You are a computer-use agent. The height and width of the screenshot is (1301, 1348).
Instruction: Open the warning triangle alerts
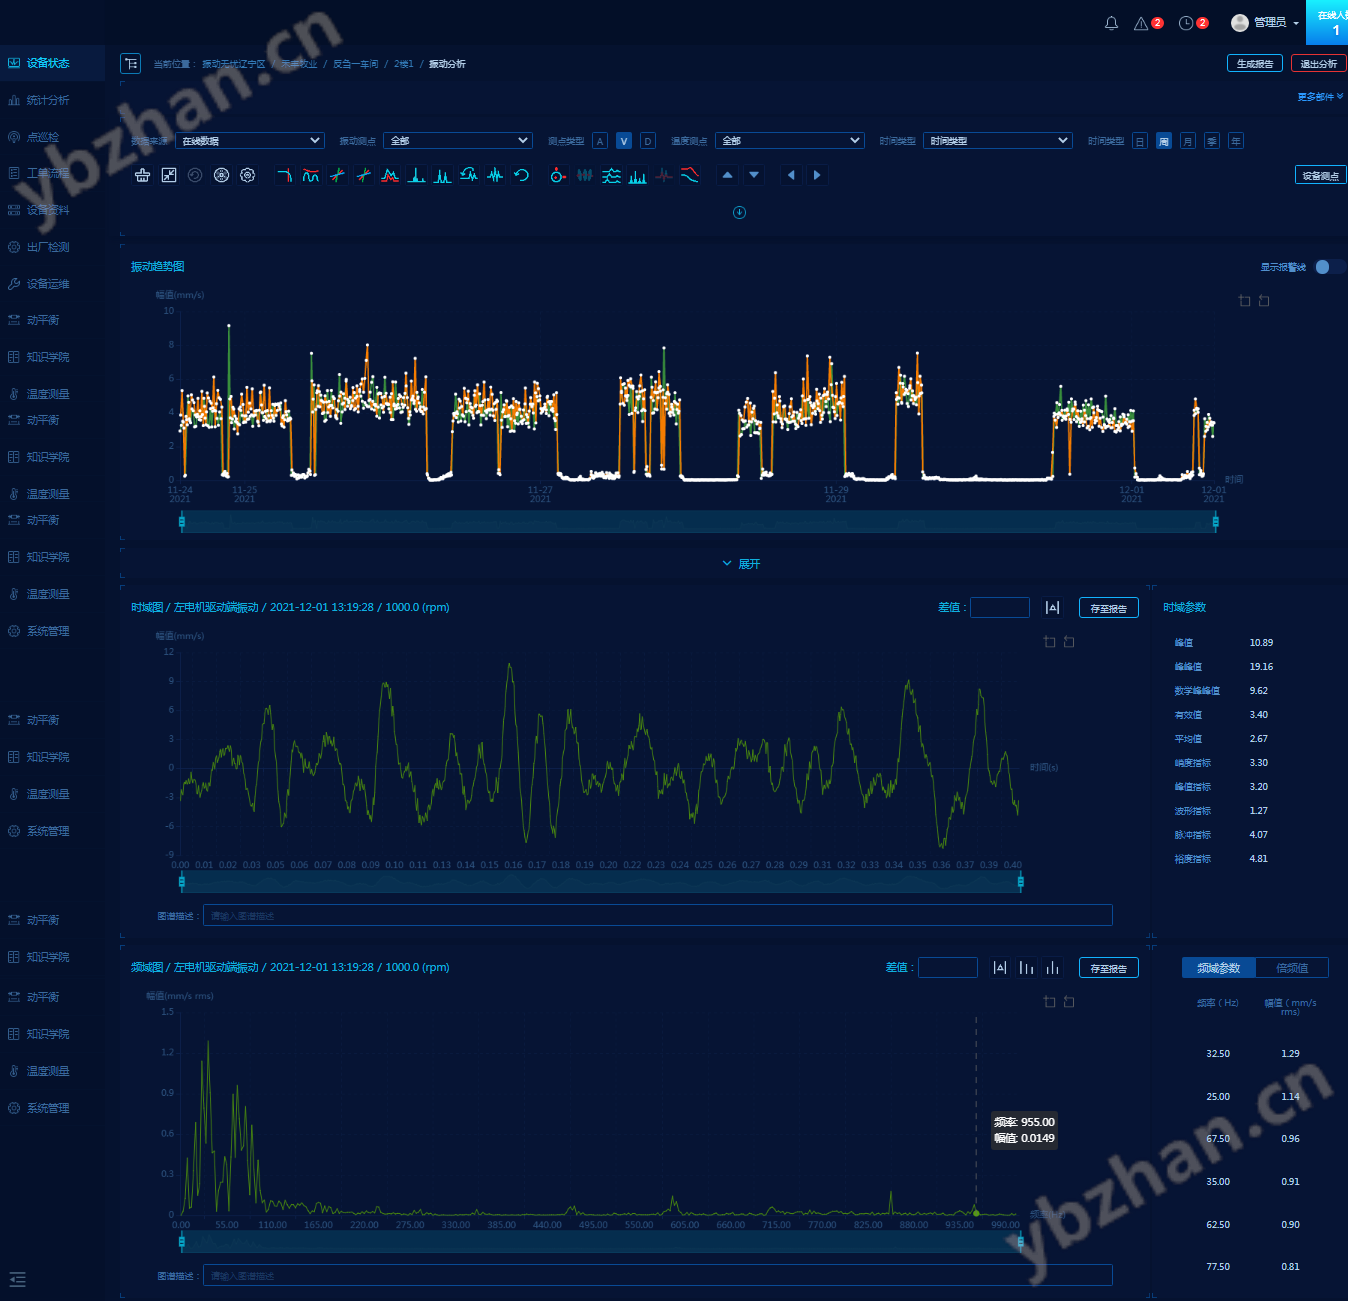pos(1141,23)
